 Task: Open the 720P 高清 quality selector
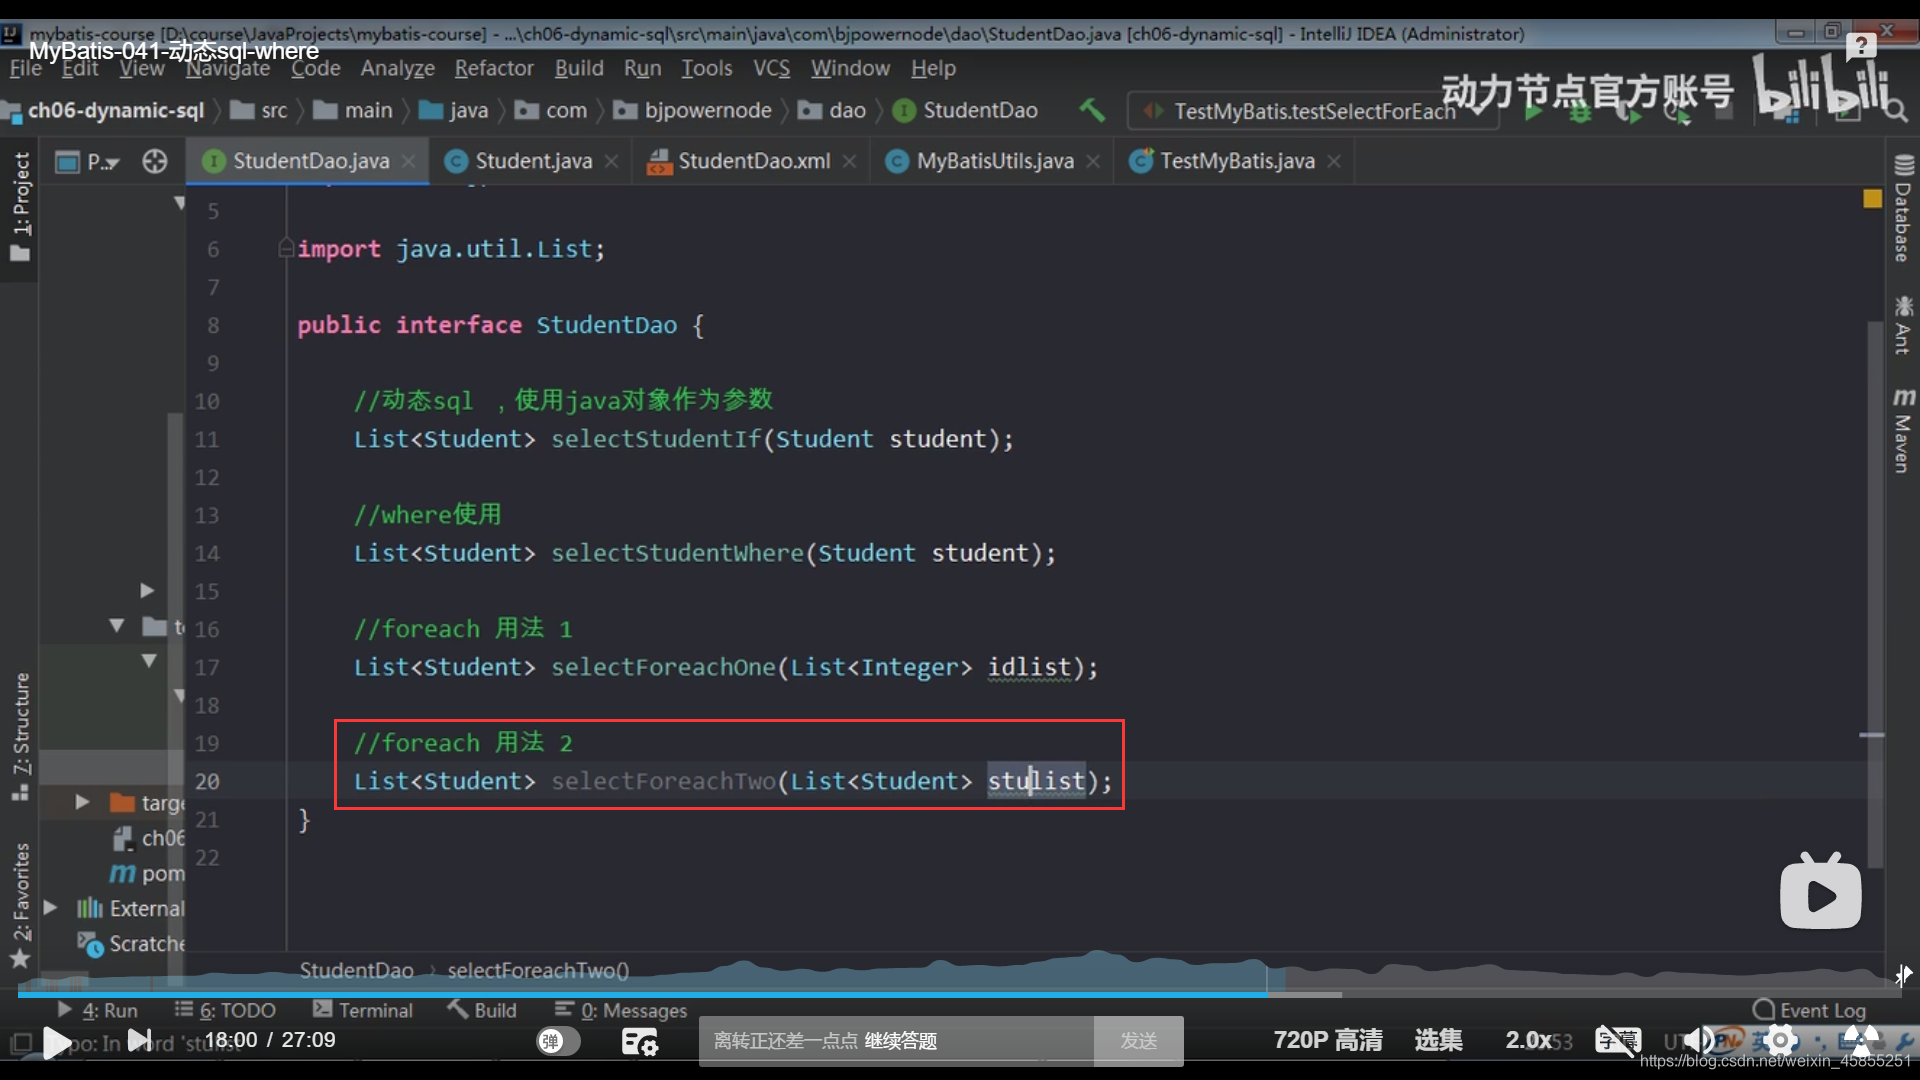click(1327, 1041)
